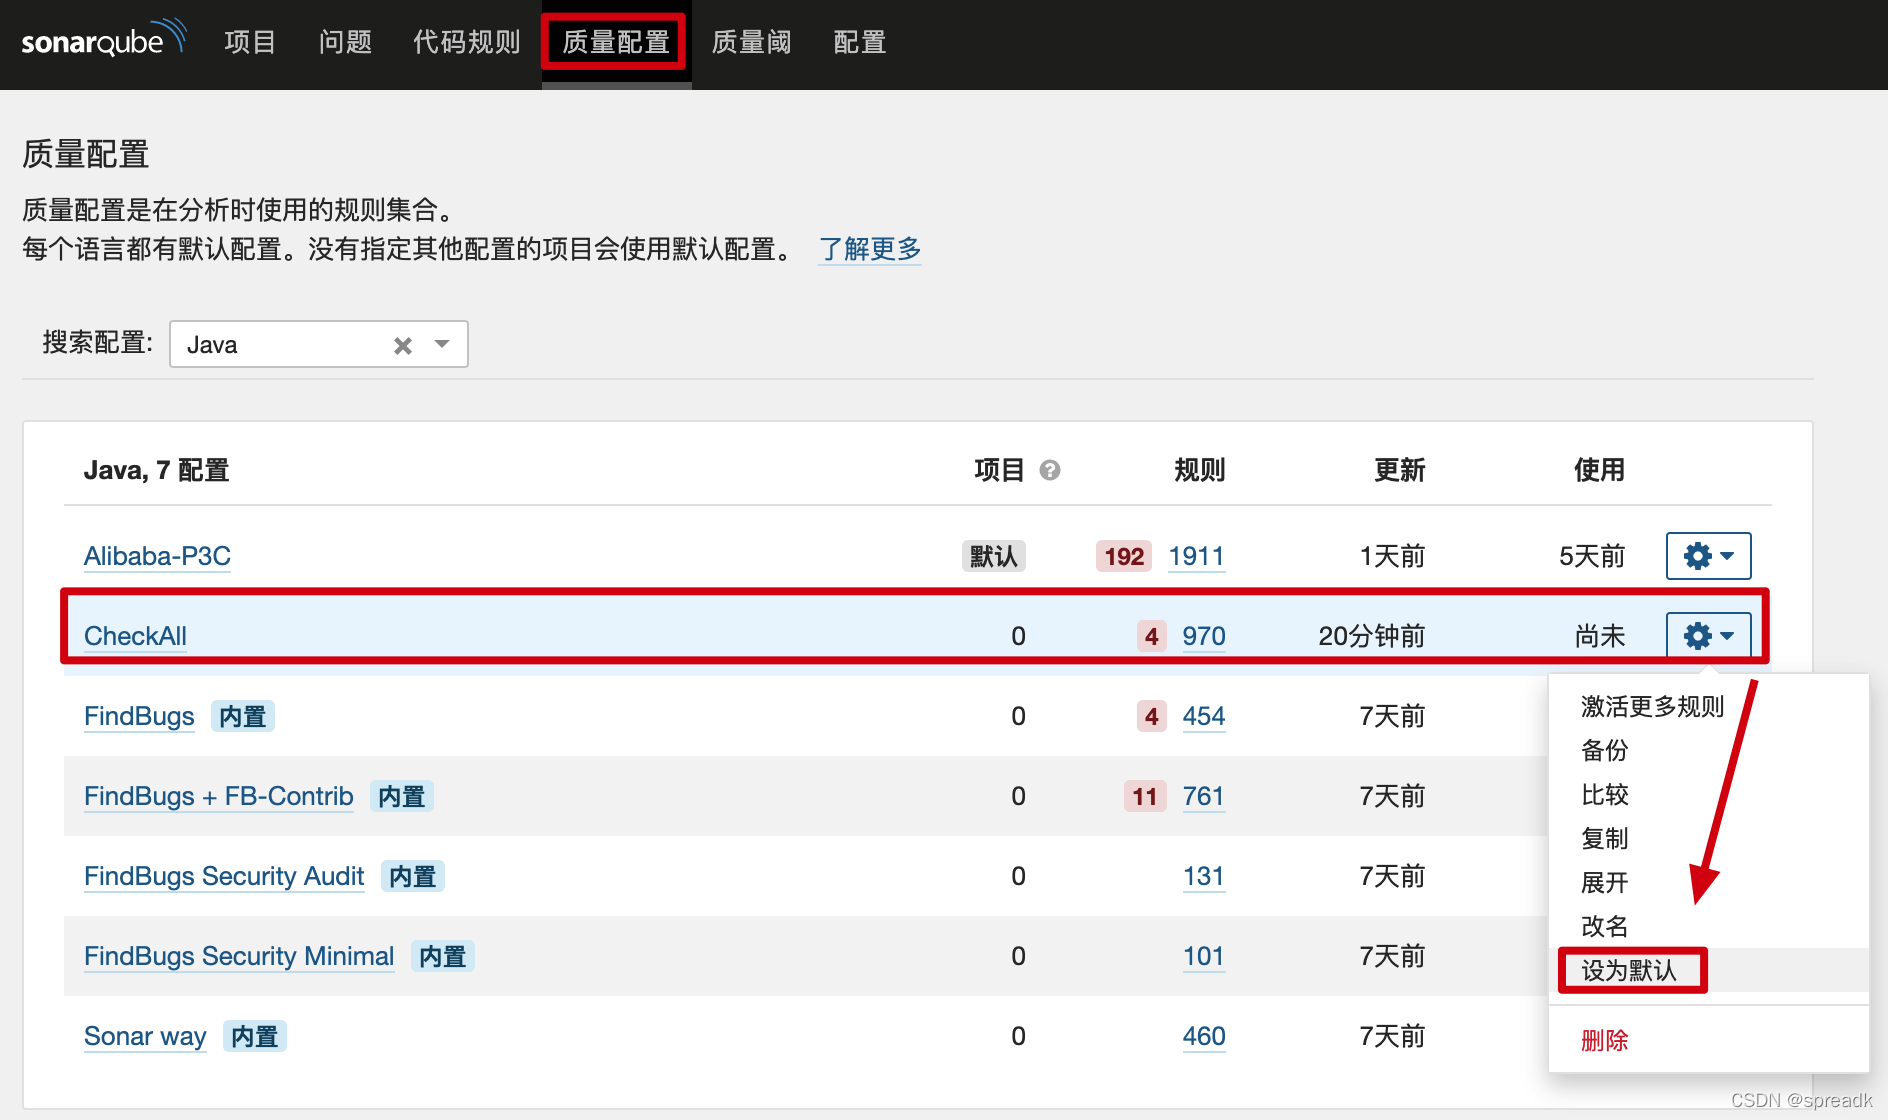
Task: Click the help icon beside 项目 header
Action: [x=1049, y=470]
